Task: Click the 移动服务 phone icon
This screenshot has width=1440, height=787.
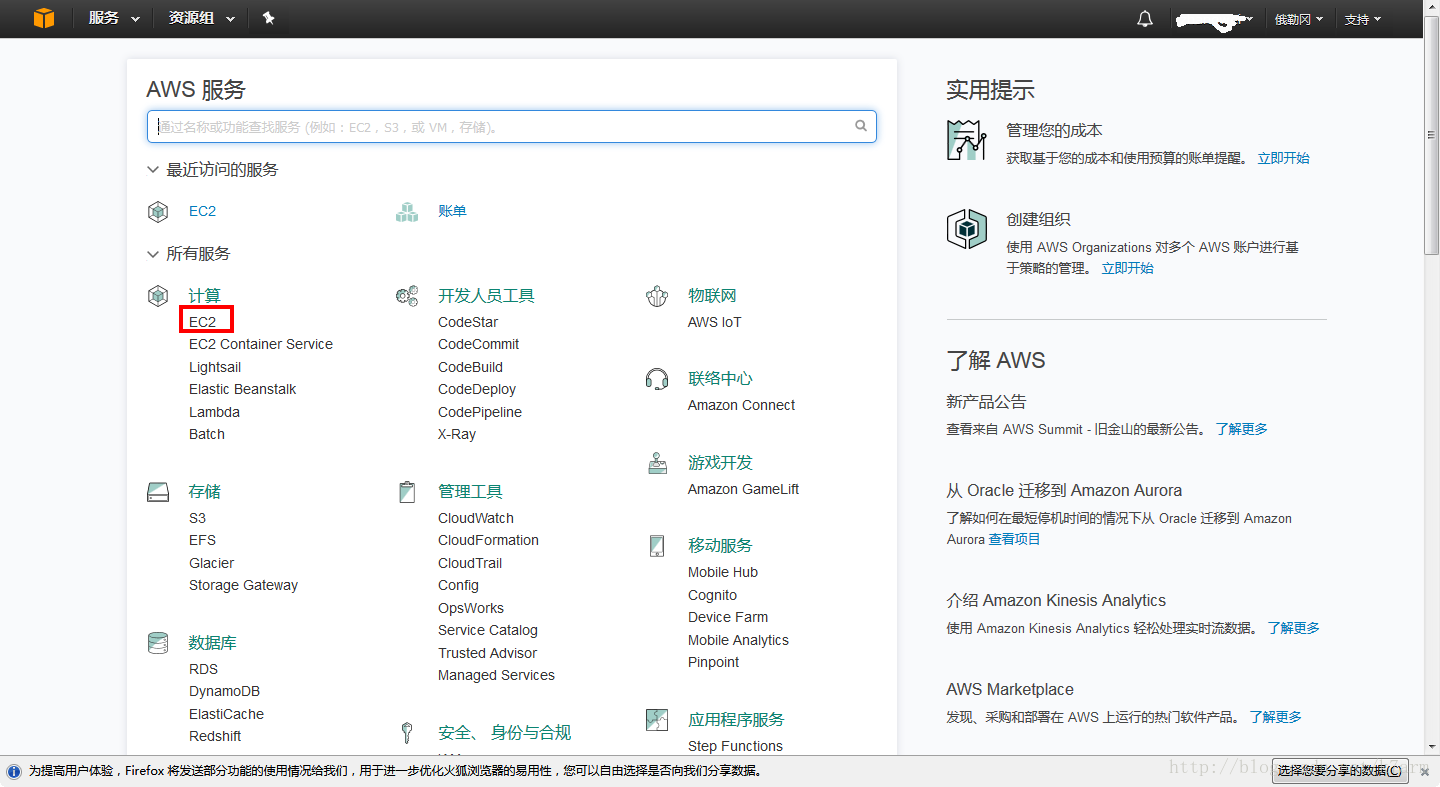Action: pyautogui.click(x=657, y=546)
